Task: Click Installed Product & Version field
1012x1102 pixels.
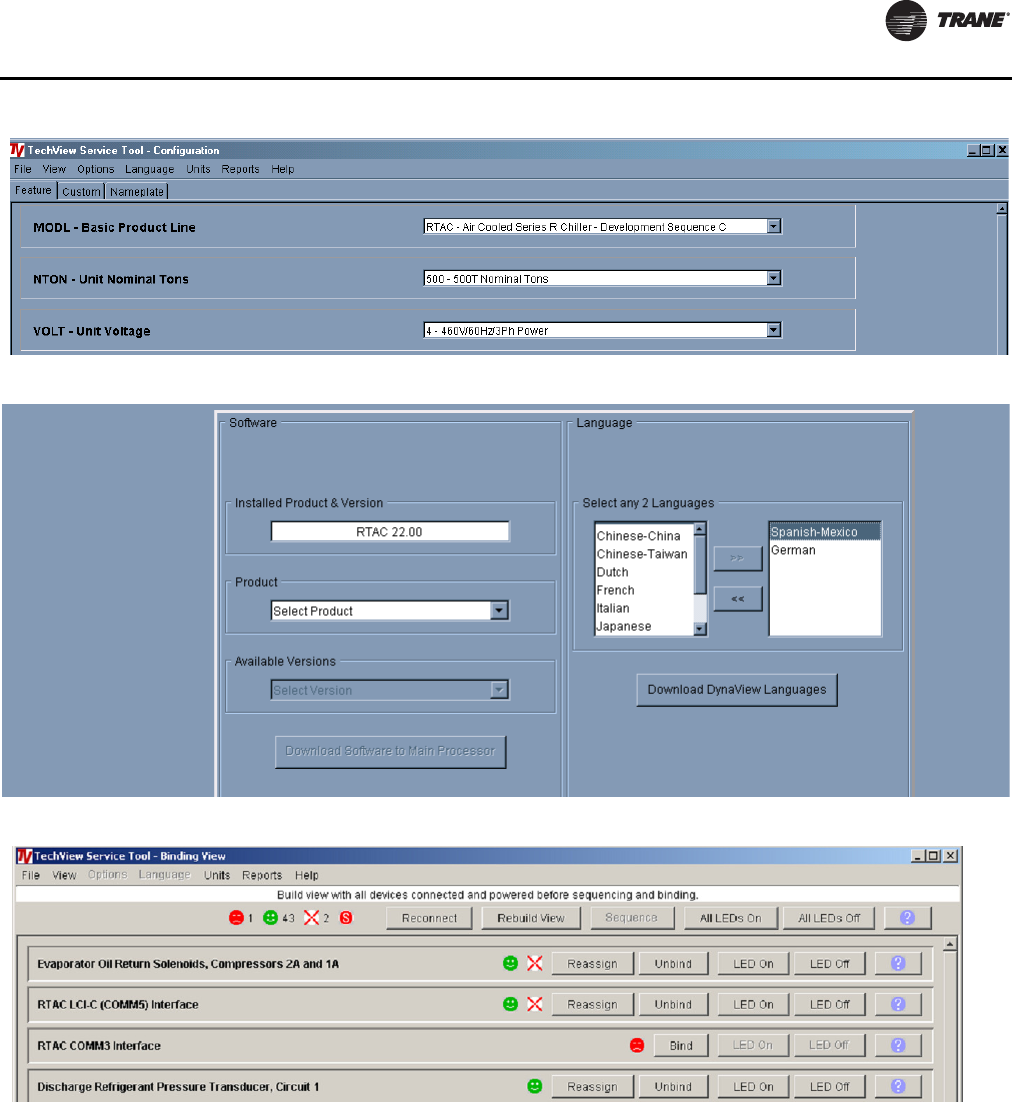Action: 390,532
